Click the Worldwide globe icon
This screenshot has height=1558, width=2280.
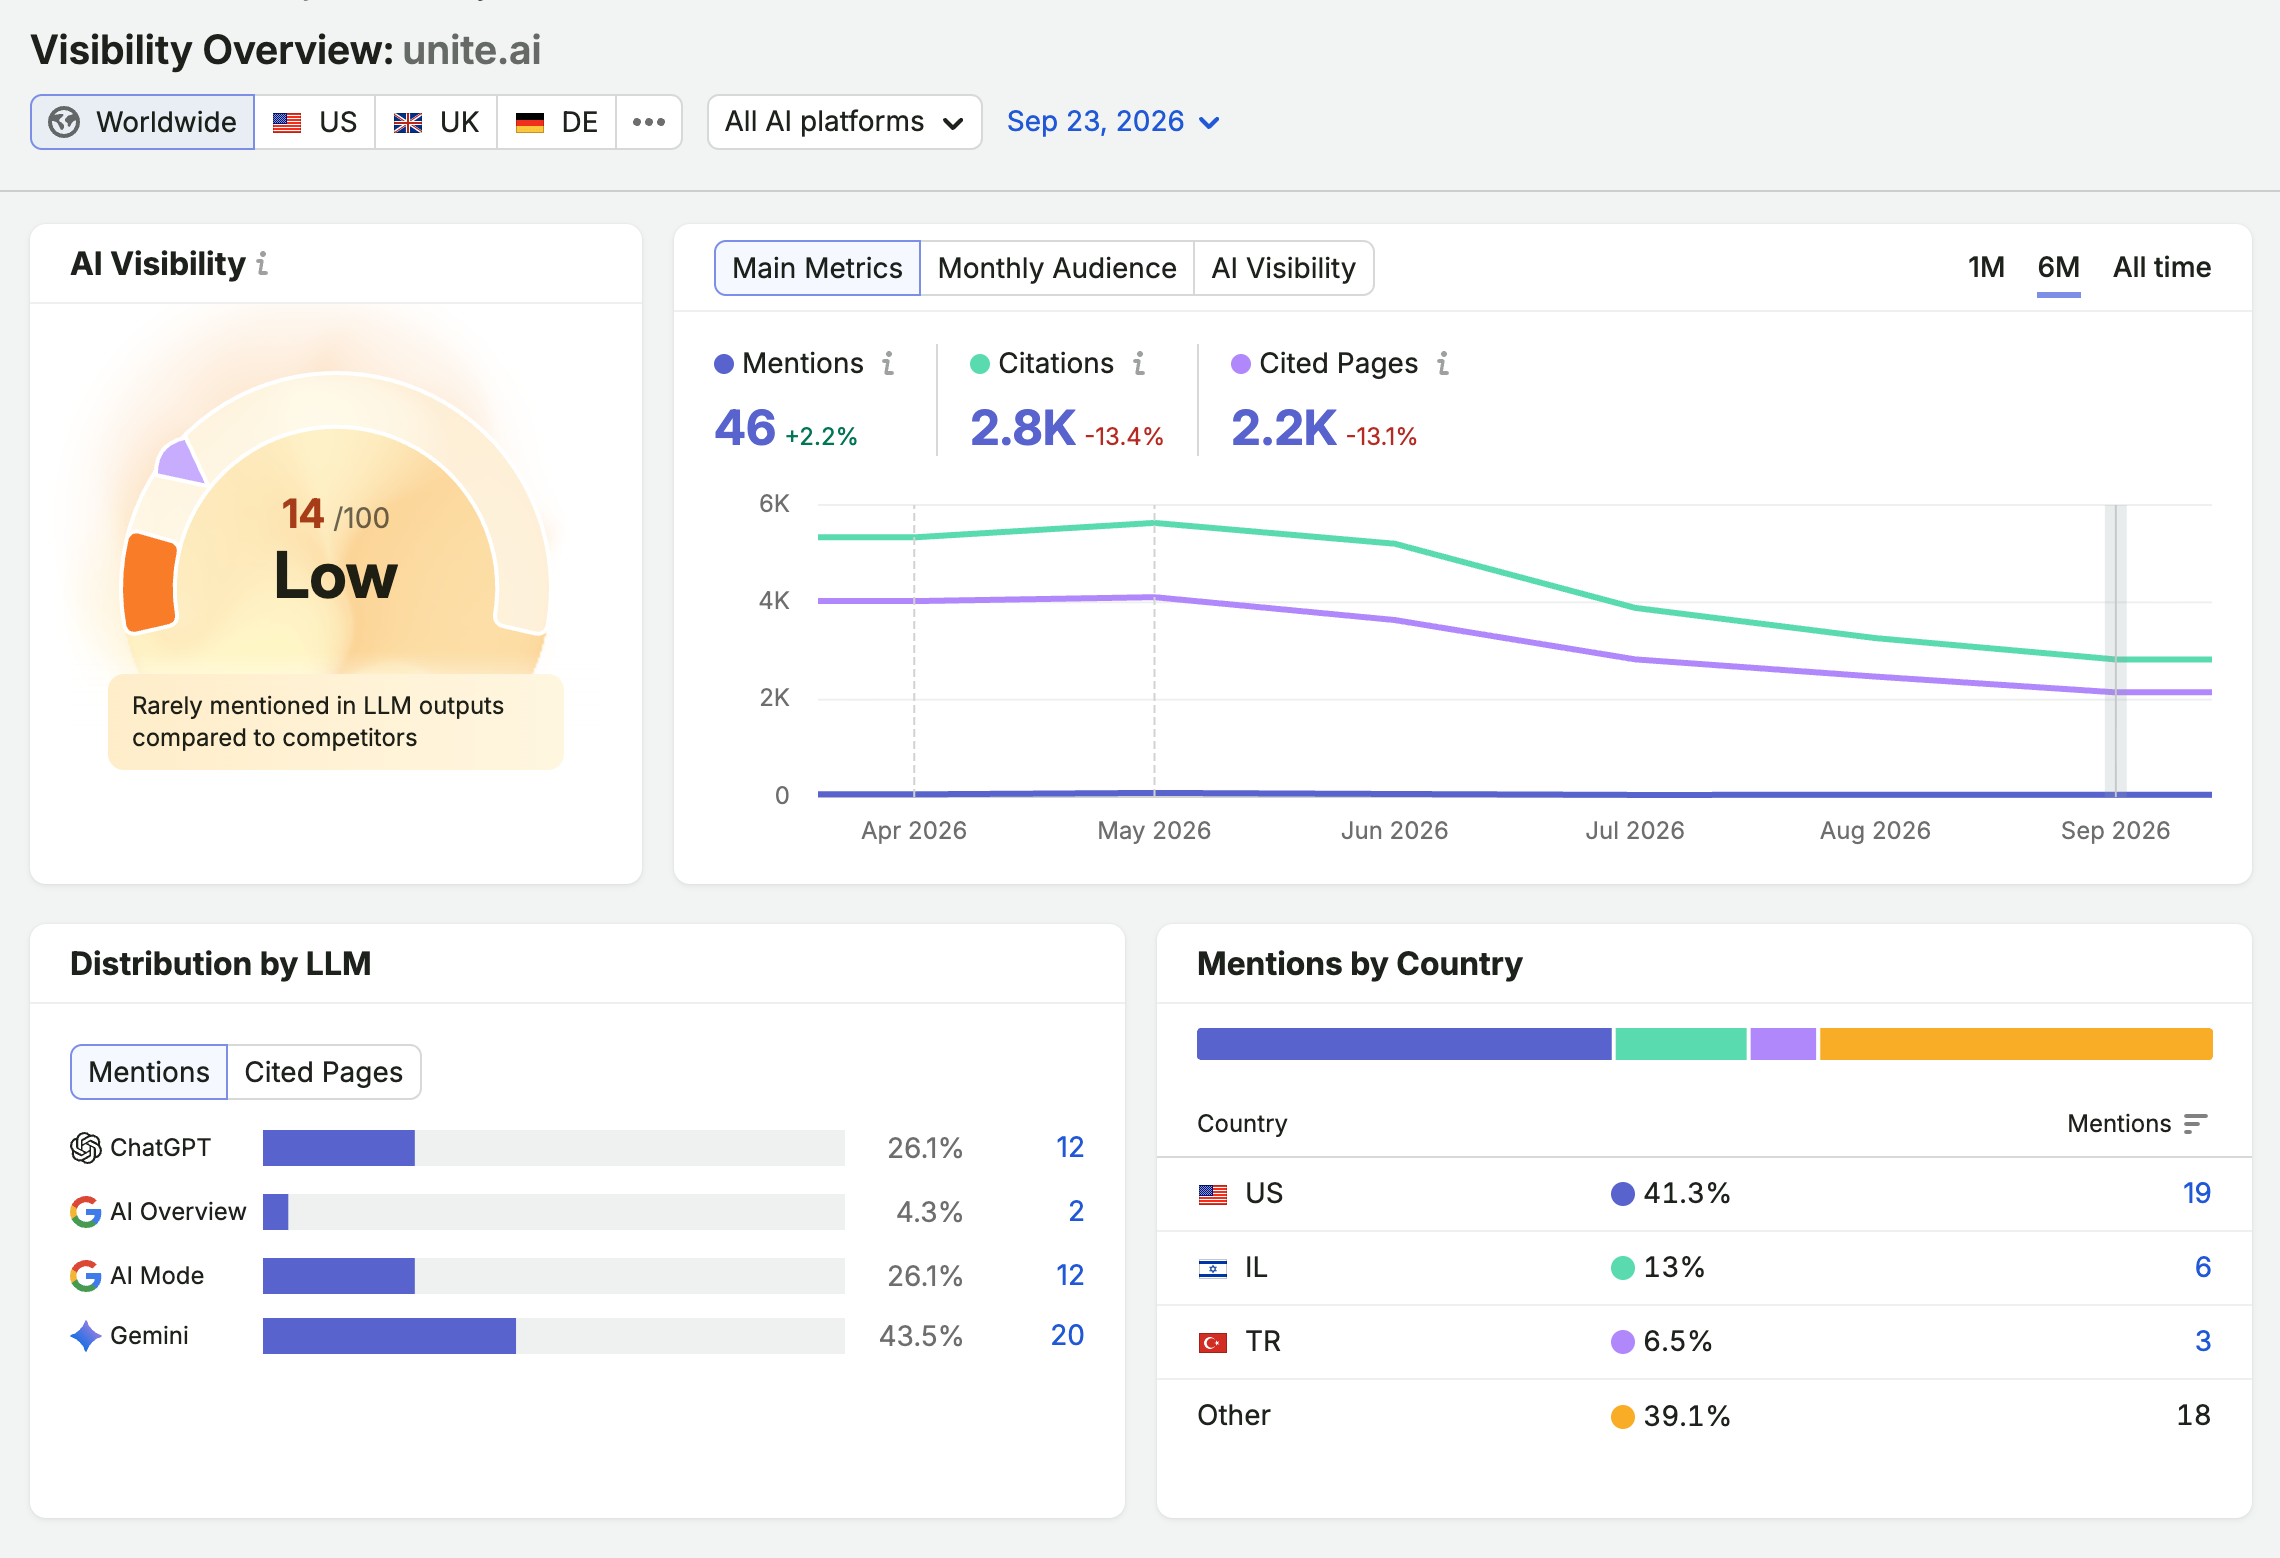(x=64, y=122)
